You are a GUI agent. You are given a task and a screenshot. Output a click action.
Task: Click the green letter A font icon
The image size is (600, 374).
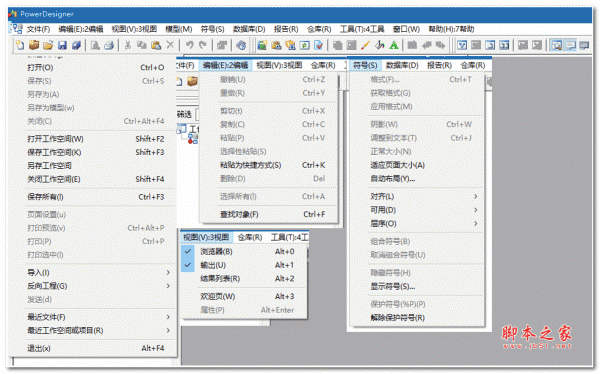(x=393, y=45)
